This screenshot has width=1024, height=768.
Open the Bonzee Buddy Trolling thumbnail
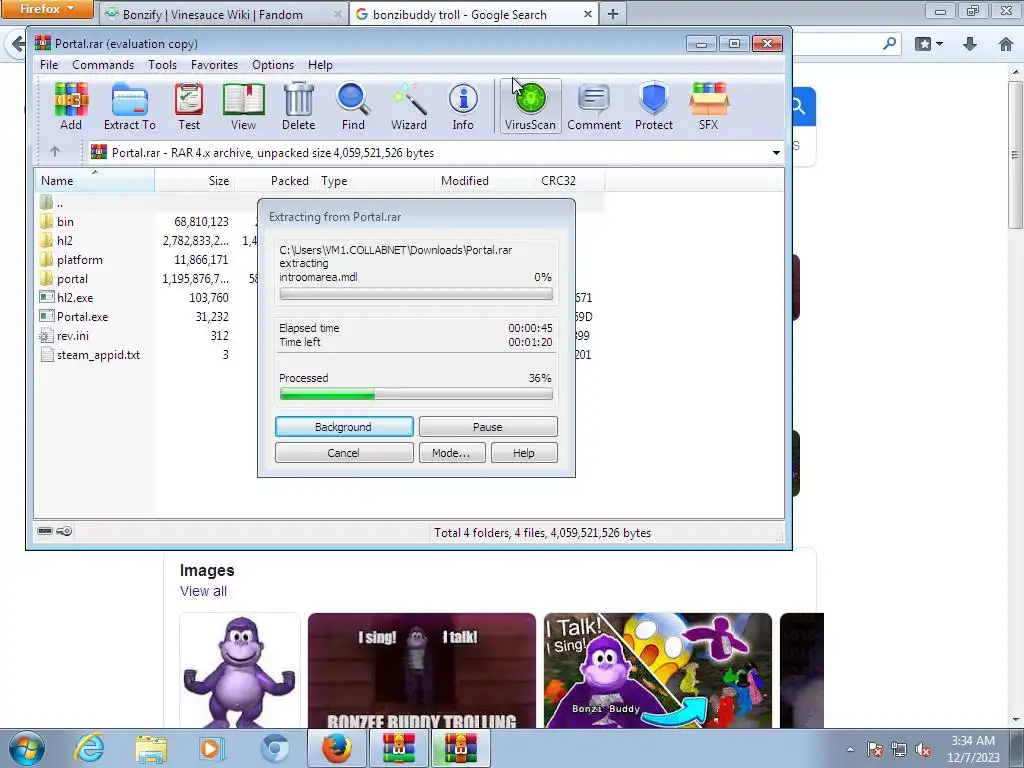click(421, 671)
